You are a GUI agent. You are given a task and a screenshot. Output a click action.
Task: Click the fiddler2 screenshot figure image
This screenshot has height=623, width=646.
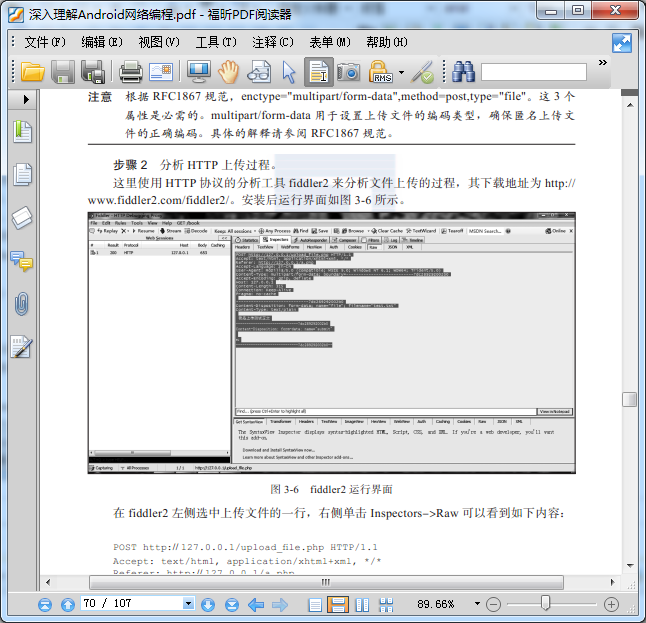click(x=332, y=343)
